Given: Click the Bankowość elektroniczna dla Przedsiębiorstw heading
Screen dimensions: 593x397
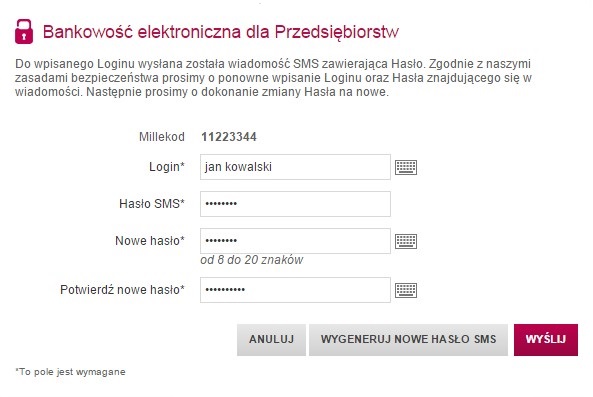Looking at the screenshot, I should (220, 32).
